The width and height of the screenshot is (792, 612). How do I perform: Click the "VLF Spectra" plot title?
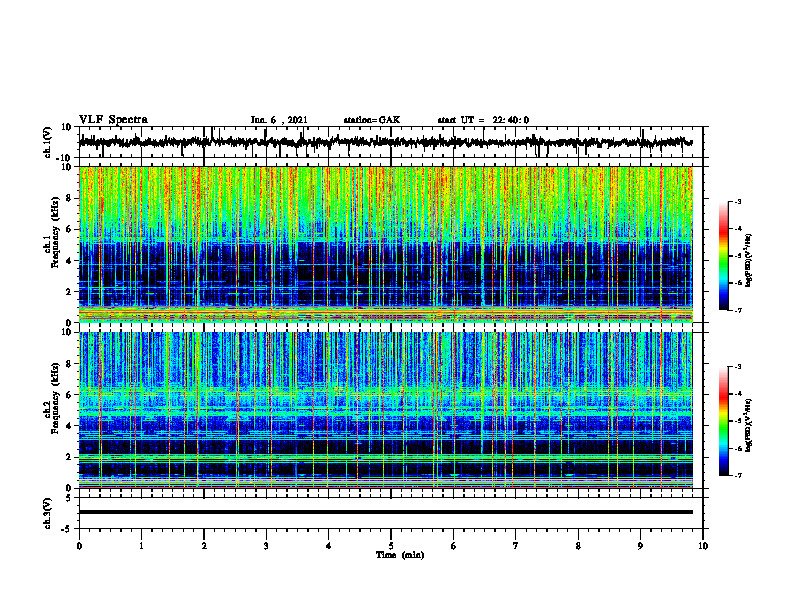pos(113,120)
